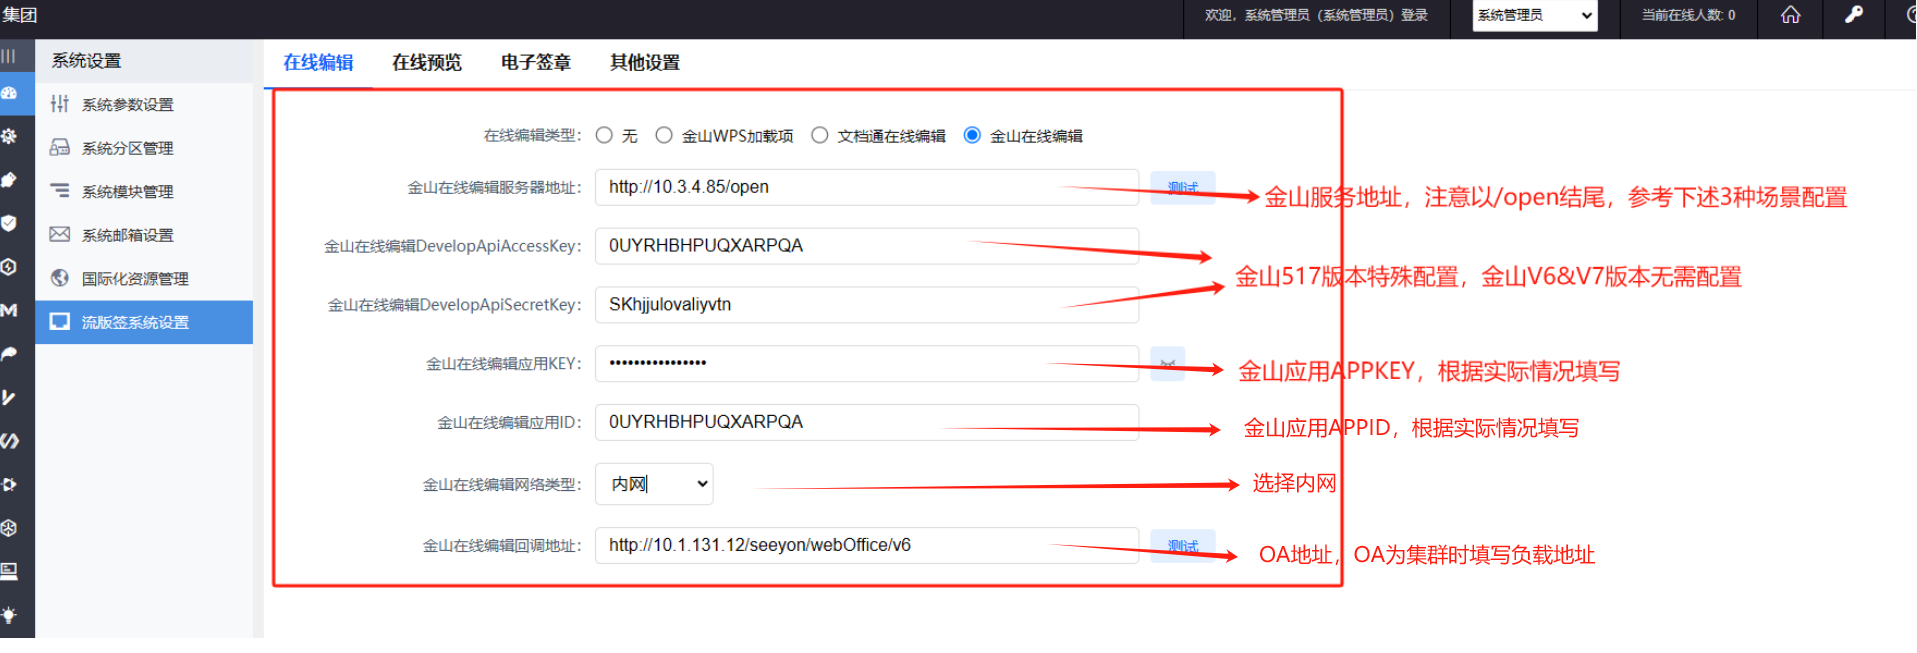Open the connector plug icon in sidebar

[8, 484]
